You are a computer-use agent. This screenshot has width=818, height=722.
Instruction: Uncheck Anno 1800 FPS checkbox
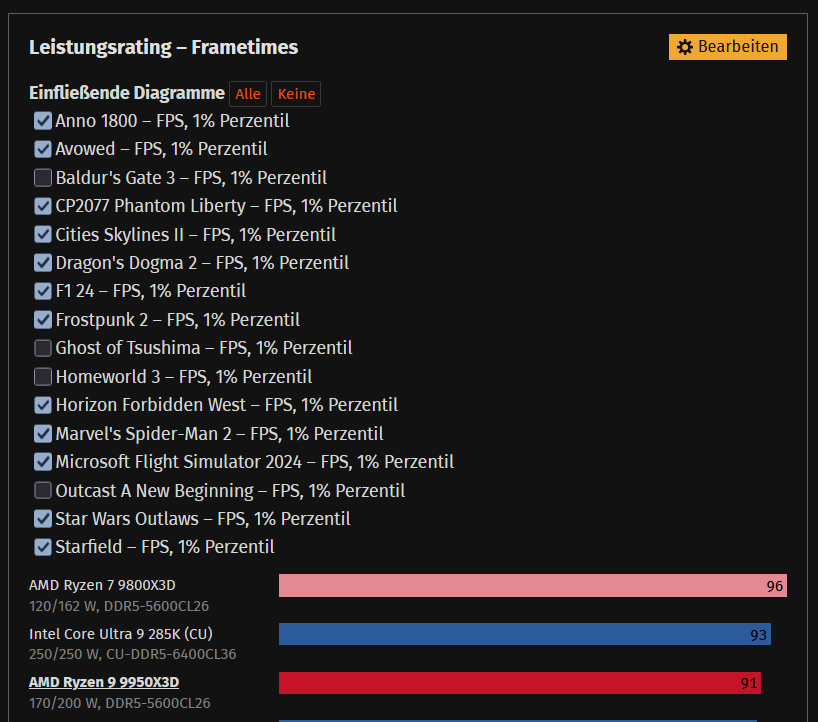tap(43, 121)
